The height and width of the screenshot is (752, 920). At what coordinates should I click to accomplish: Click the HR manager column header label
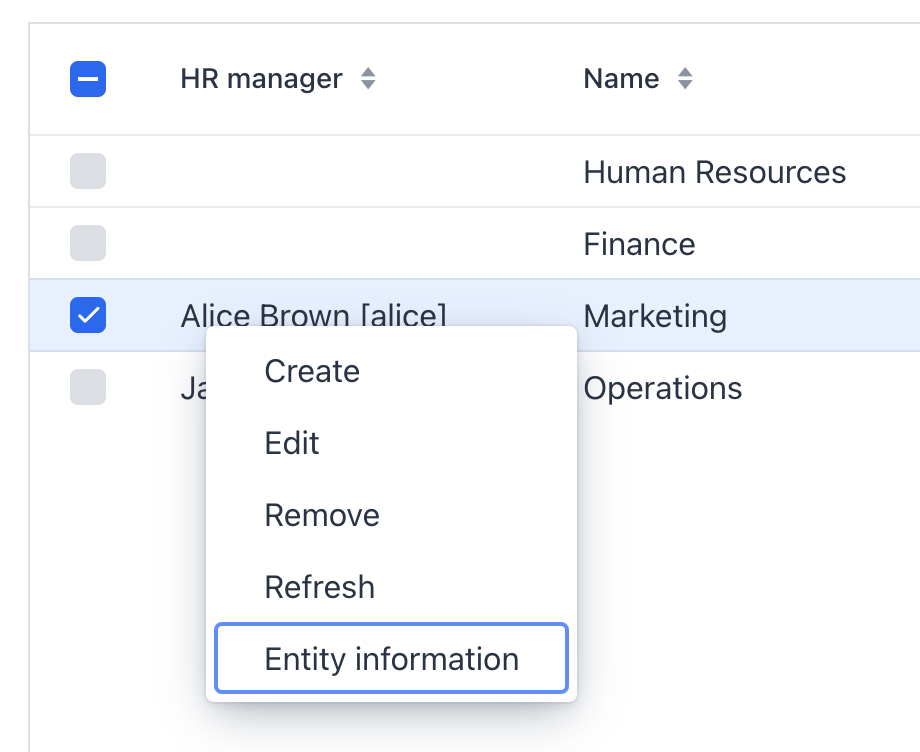click(261, 79)
